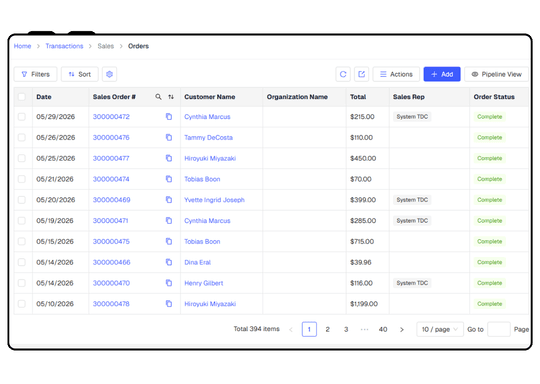
Task: Jump to page 40
Action: [x=383, y=329]
